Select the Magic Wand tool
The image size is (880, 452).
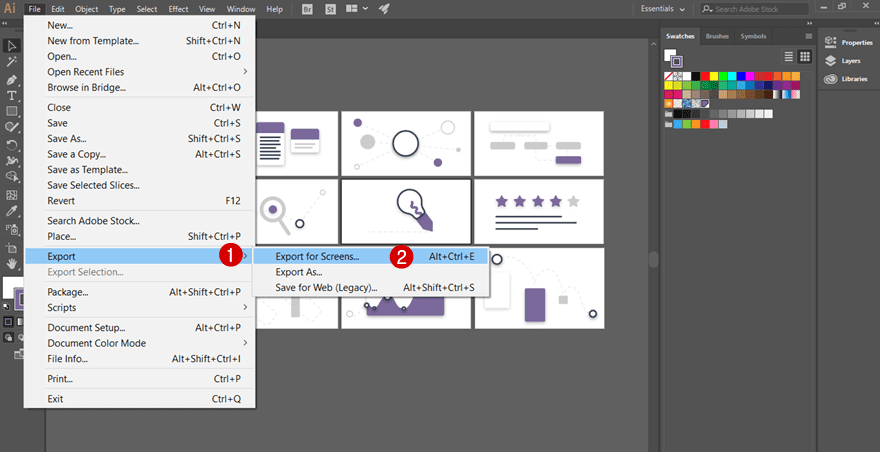click(x=12, y=62)
